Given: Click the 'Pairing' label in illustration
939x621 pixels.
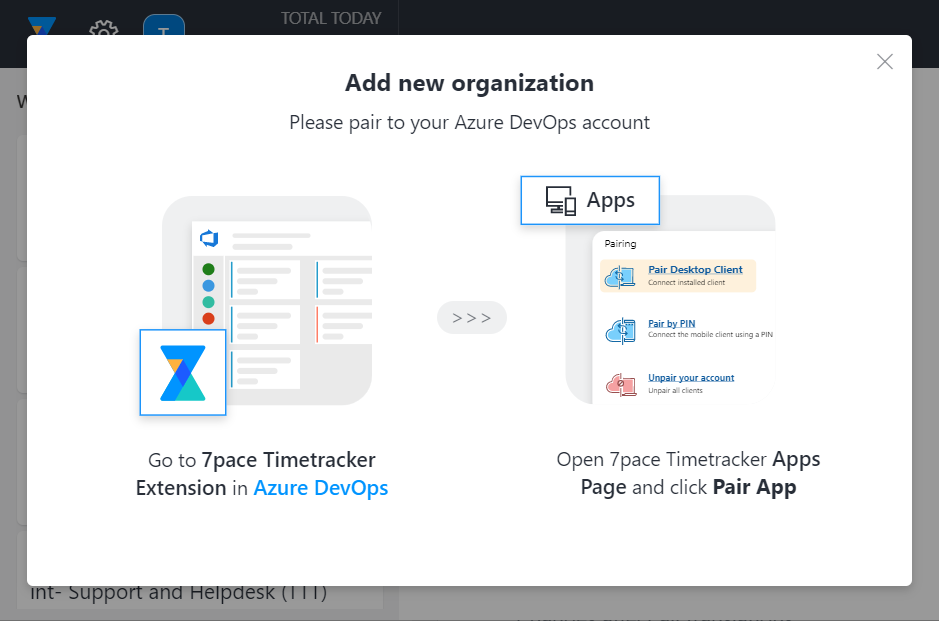Looking at the screenshot, I should [620, 244].
